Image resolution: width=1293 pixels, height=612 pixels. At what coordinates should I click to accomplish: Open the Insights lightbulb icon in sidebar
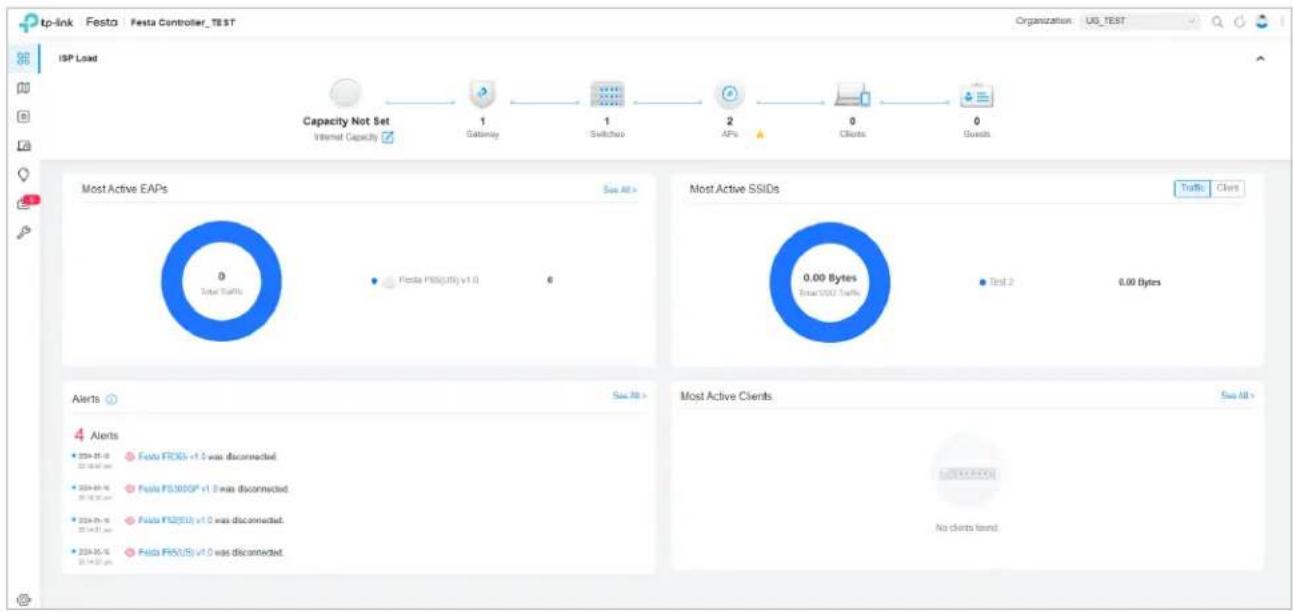click(x=22, y=173)
